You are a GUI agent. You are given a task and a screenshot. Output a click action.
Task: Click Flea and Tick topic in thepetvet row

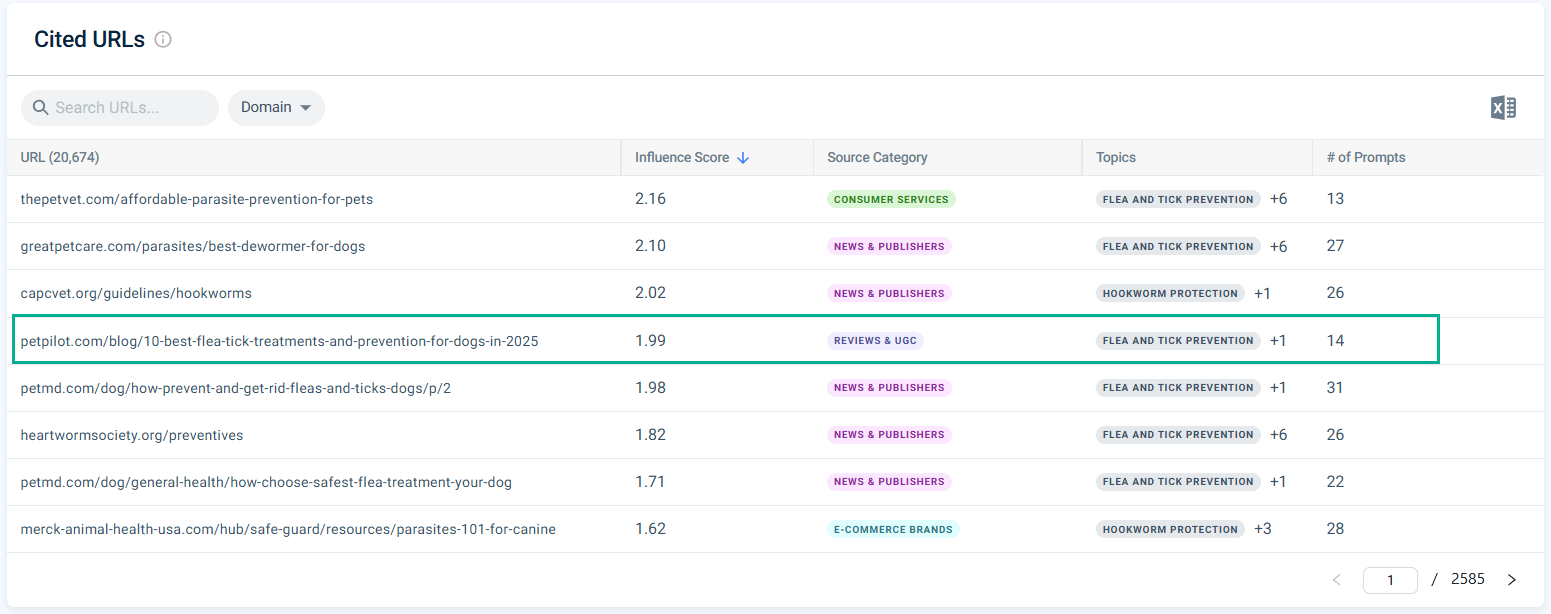(1178, 199)
